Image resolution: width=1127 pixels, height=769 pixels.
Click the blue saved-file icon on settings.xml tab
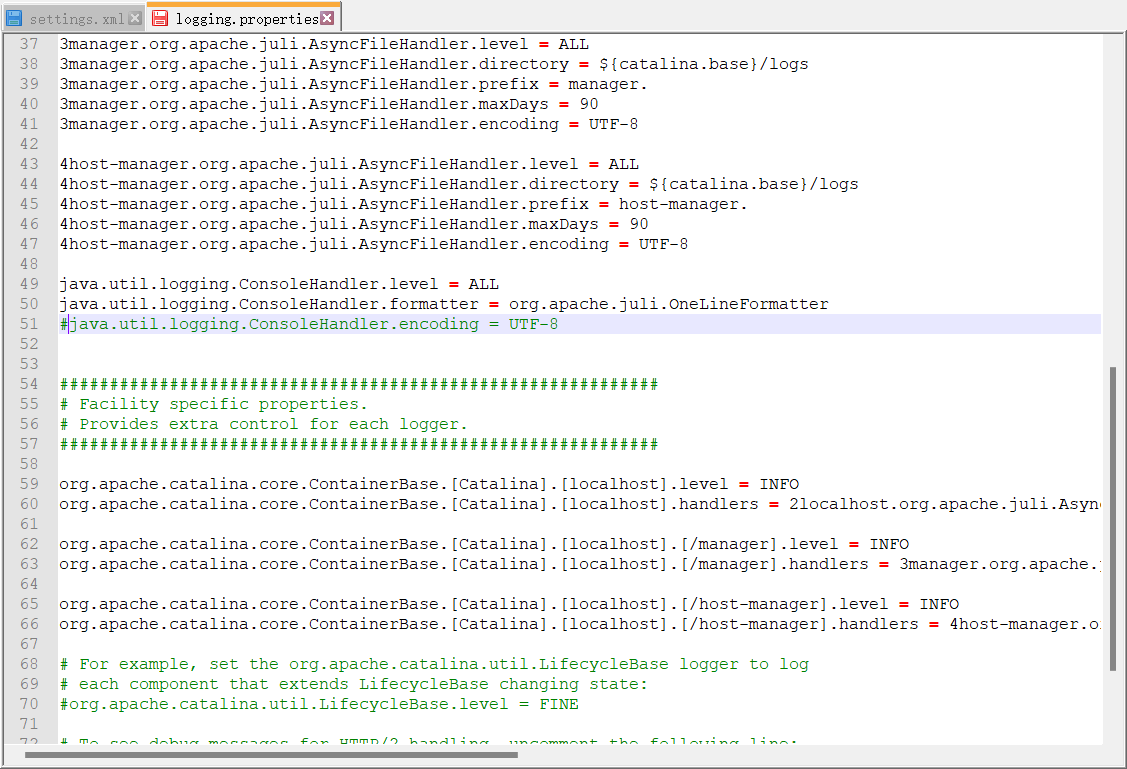point(14,17)
